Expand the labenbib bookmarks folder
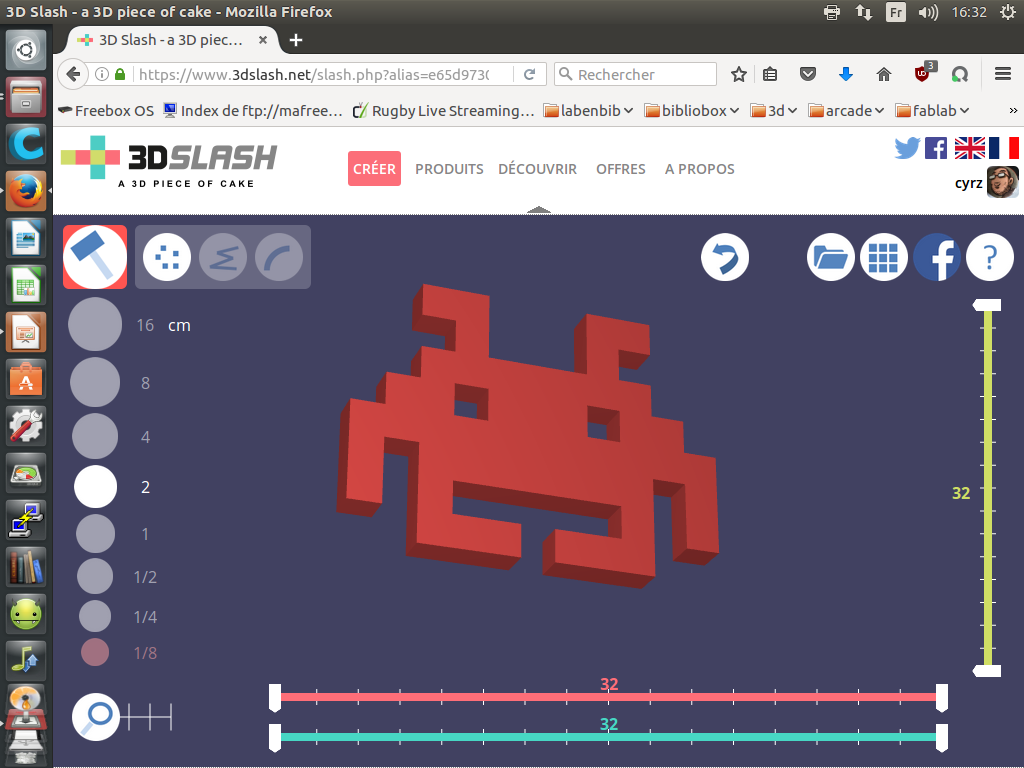This screenshot has height=768, width=1024. pos(588,111)
